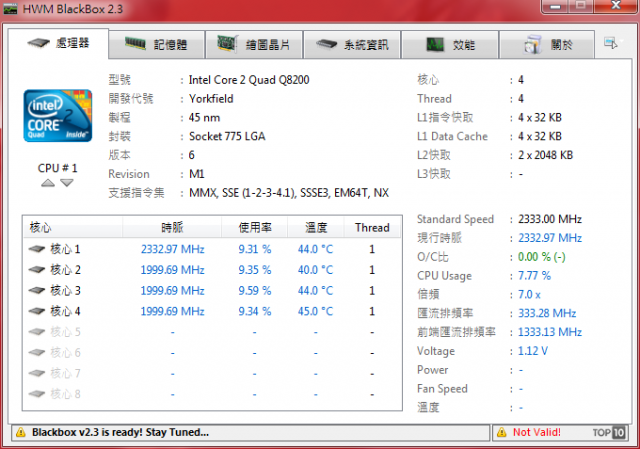Select the 處理器 tab

pos(58,43)
